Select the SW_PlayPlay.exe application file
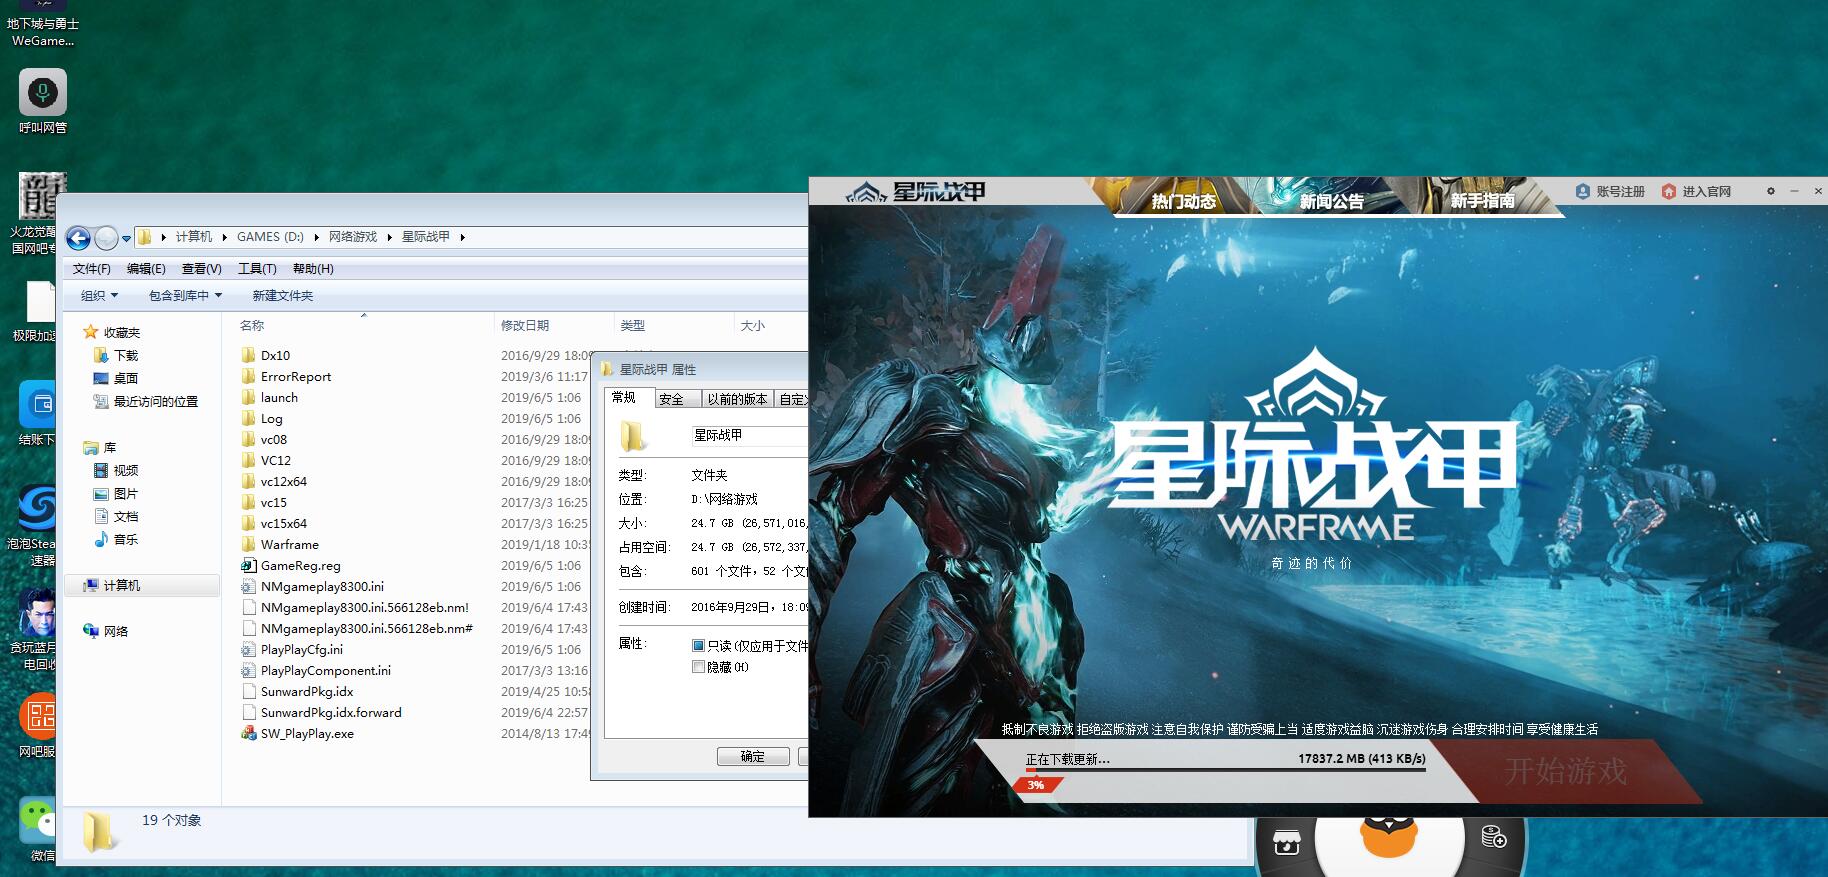 (307, 733)
